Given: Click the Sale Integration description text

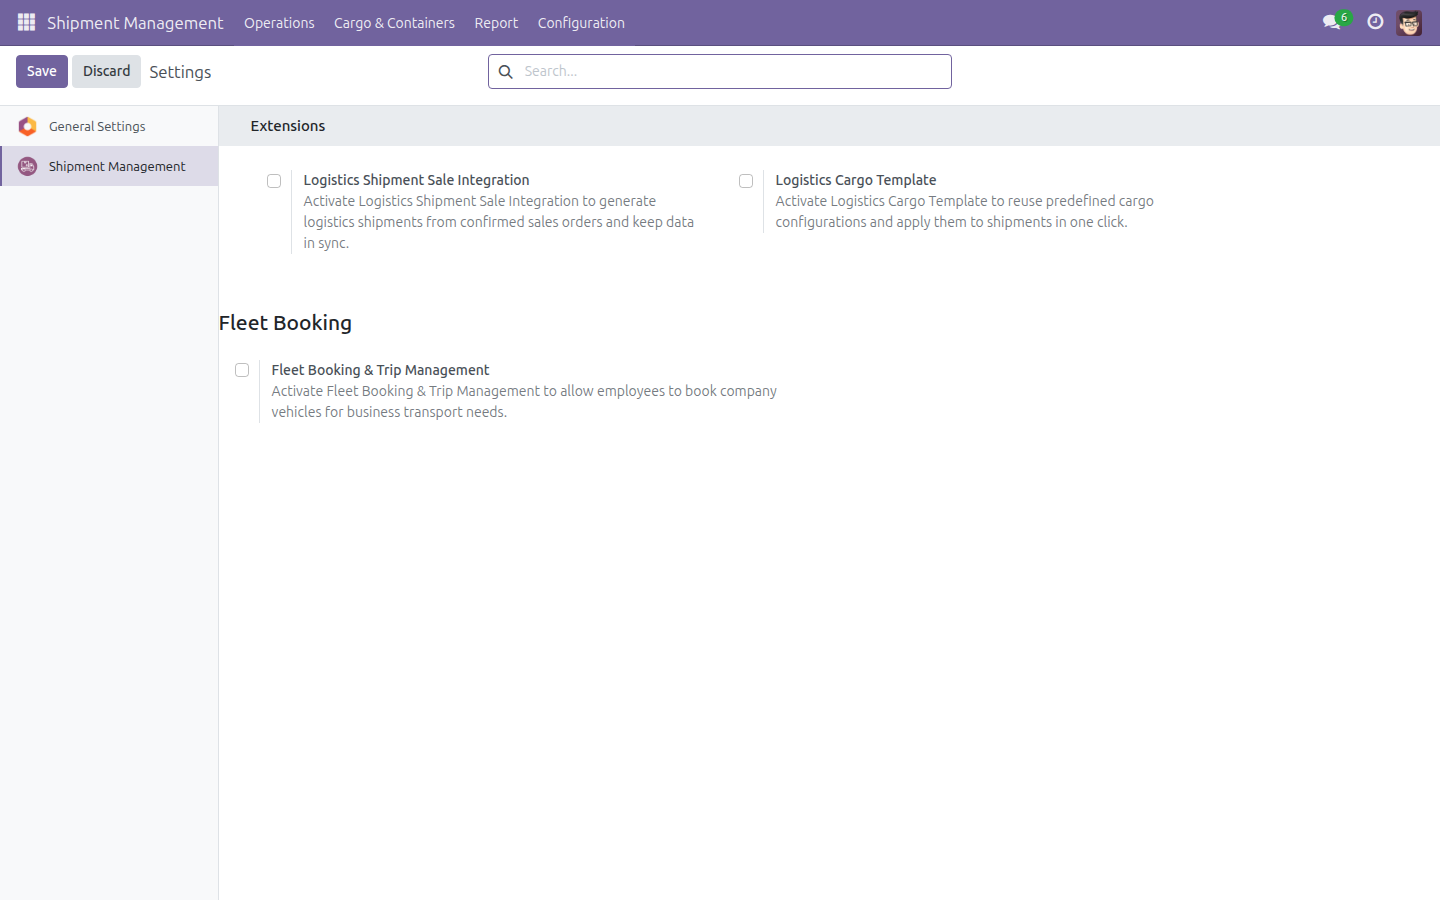Looking at the screenshot, I should (498, 222).
